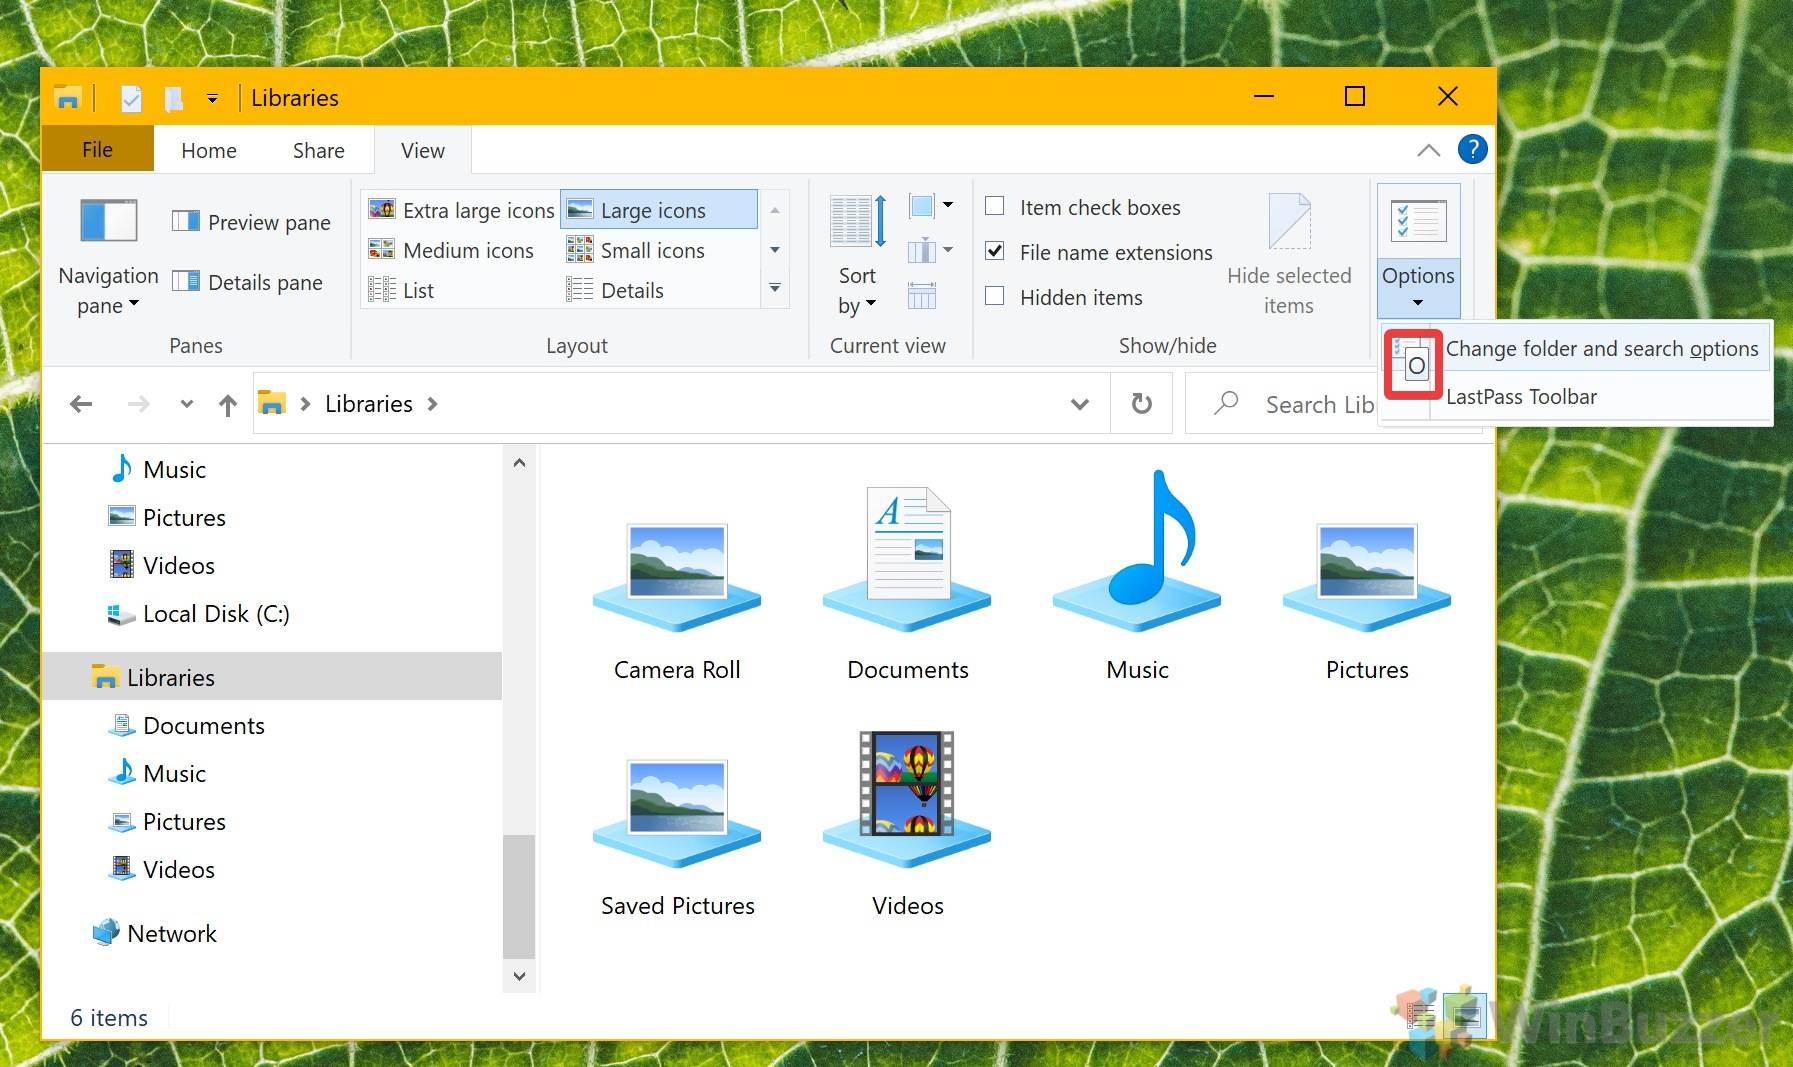The width and height of the screenshot is (1793, 1067).
Task: Toggle the Preview pane button
Action: click(251, 222)
